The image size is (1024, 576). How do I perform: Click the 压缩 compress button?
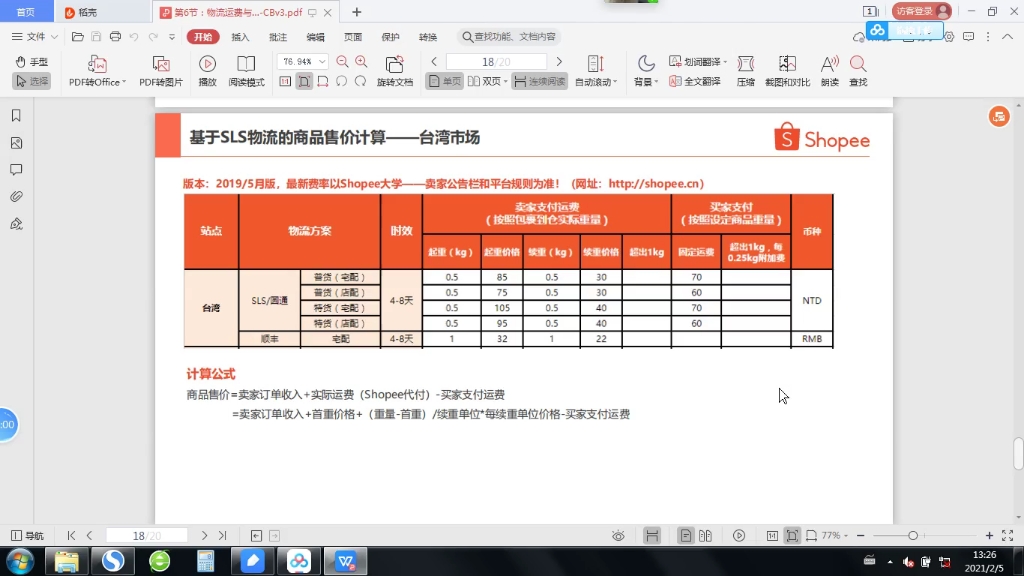[x=745, y=68]
